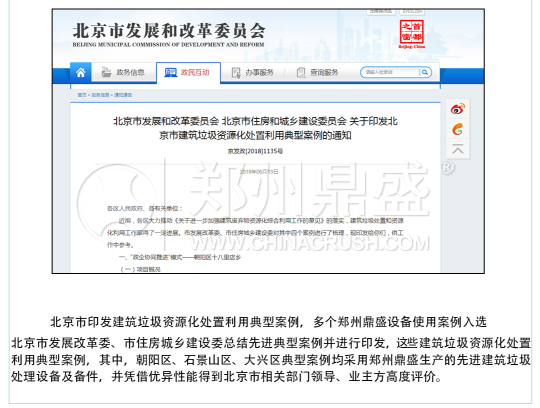Click the document icon beside 办事服务
The height and width of the screenshot is (408, 540).
click(x=236, y=73)
